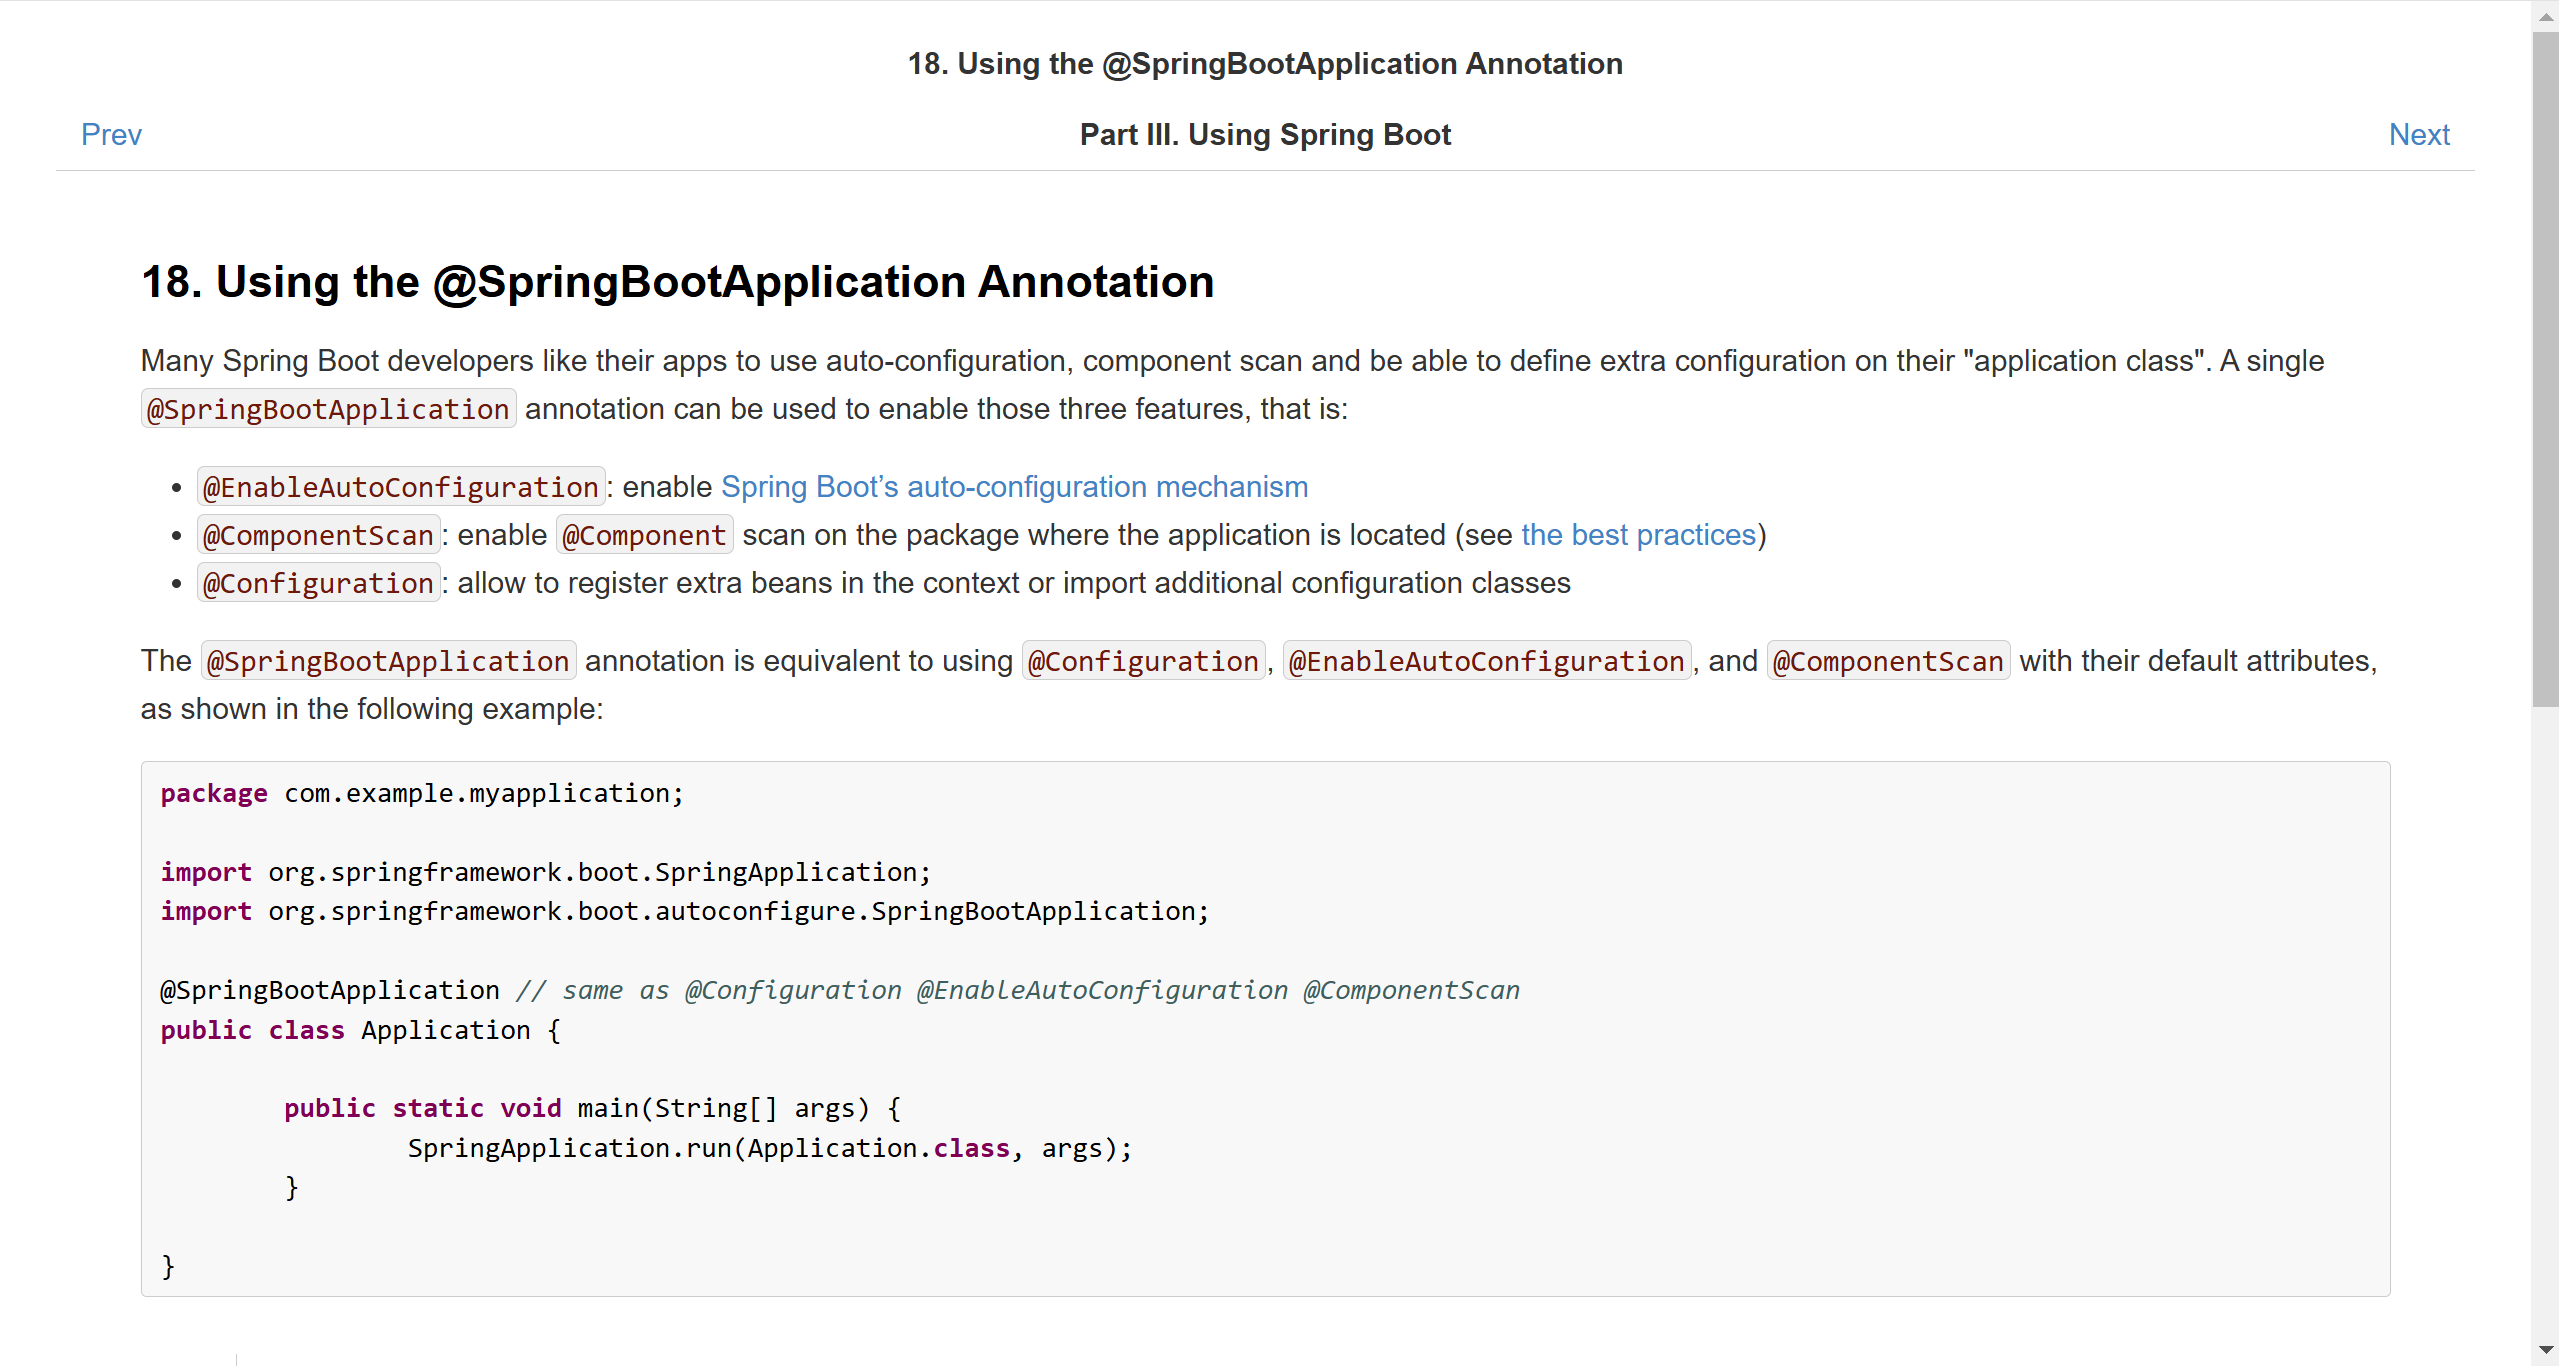The height and width of the screenshot is (1366, 2559).
Task: Click the main section heading '18. Using the @SpringBootApplication Annotation'
Action: (677, 282)
